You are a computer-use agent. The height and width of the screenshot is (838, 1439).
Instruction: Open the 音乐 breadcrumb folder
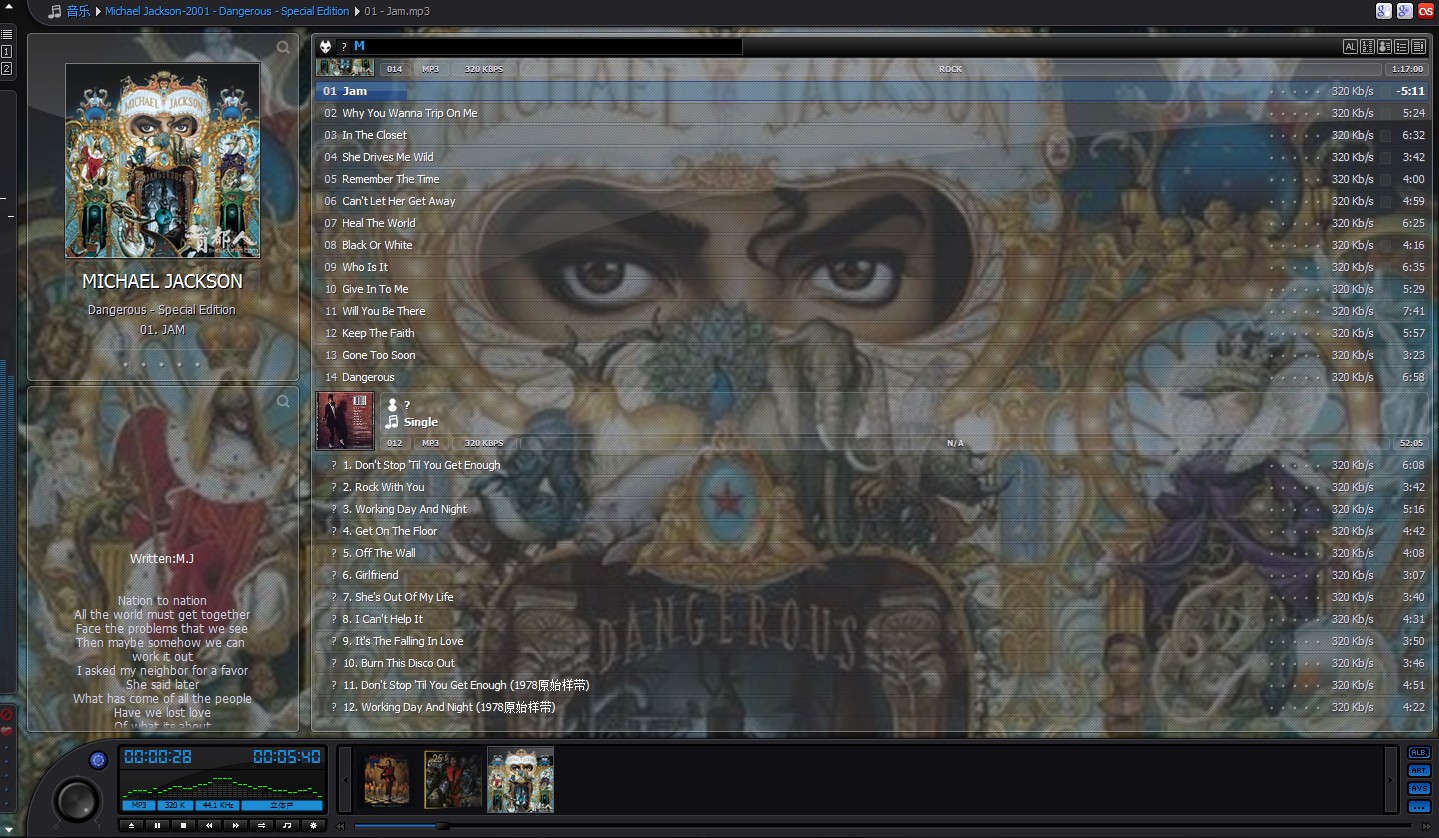[78, 12]
